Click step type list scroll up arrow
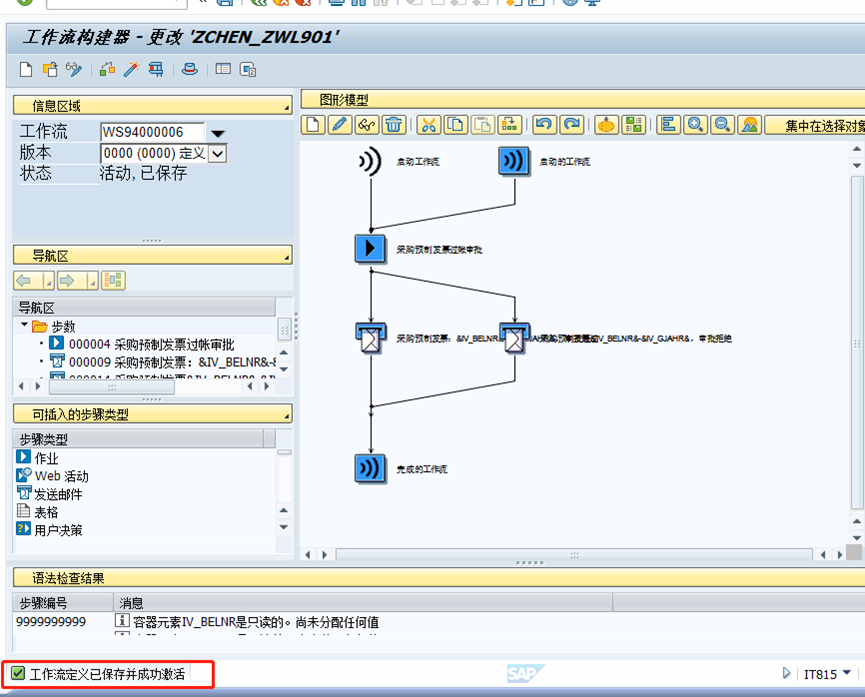This screenshot has width=865, height=697. pyautogui.click(x=284, y=510)
